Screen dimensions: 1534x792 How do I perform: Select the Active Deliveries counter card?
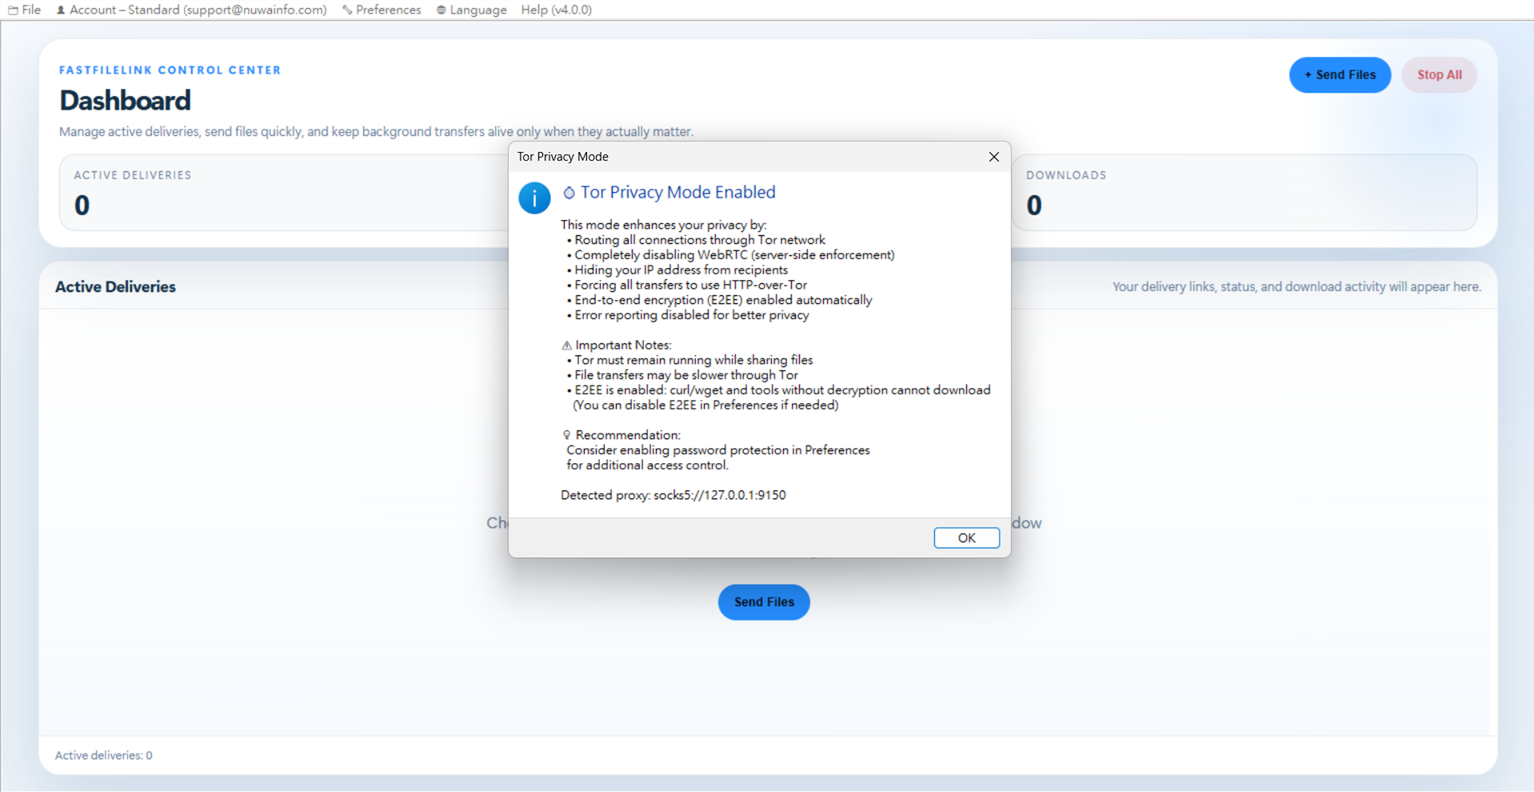(284, 192)
